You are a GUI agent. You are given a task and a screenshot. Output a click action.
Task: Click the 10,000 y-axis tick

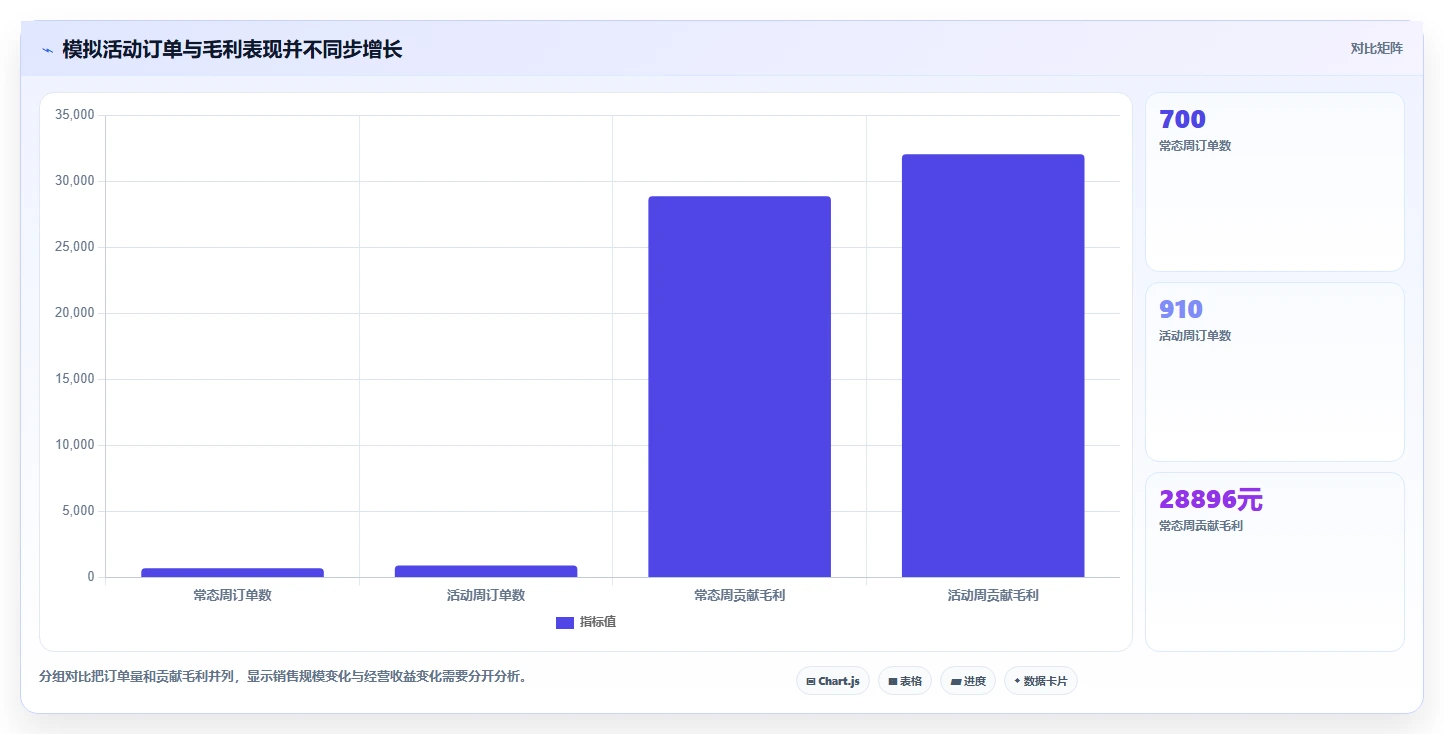click(75, 445)
